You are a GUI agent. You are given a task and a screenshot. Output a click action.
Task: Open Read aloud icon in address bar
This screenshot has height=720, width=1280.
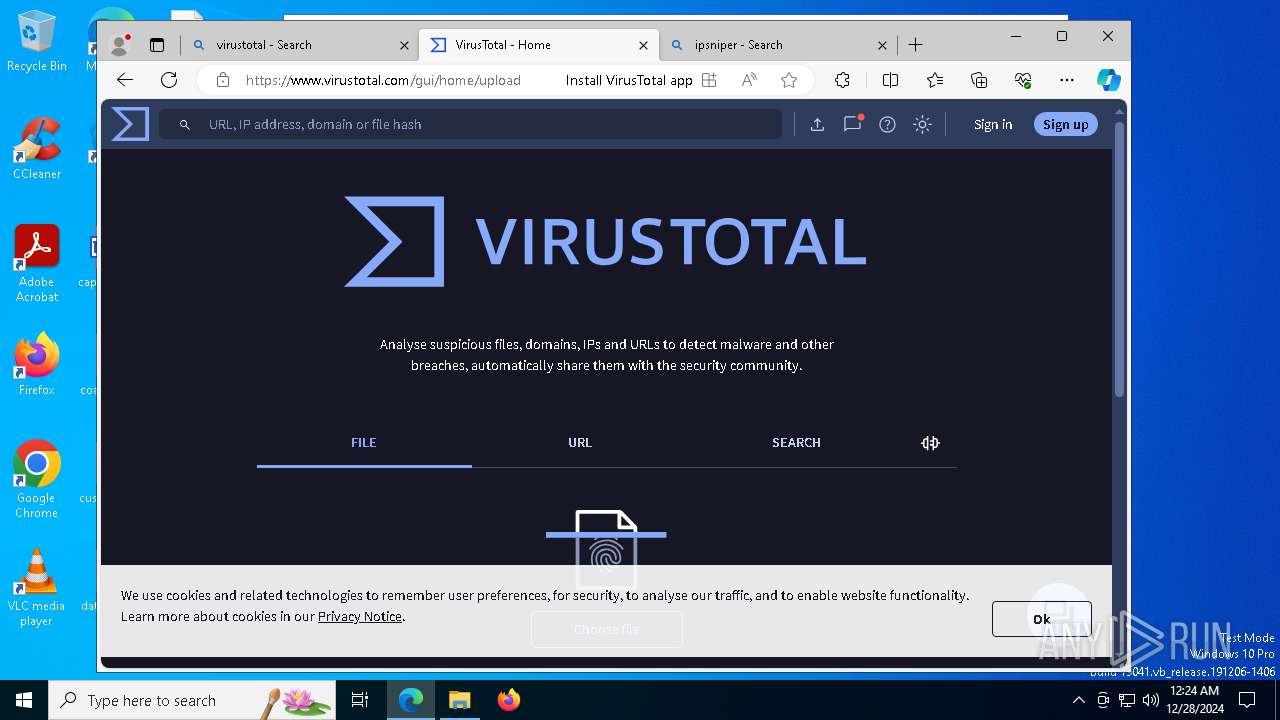pos(749,80)
